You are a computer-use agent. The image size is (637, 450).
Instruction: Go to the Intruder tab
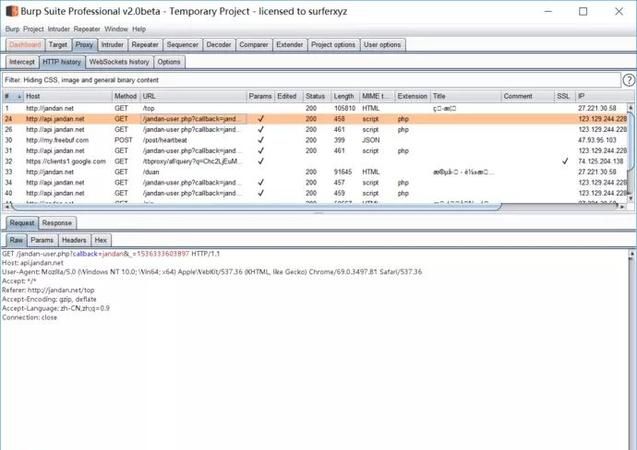pos(112,45)
